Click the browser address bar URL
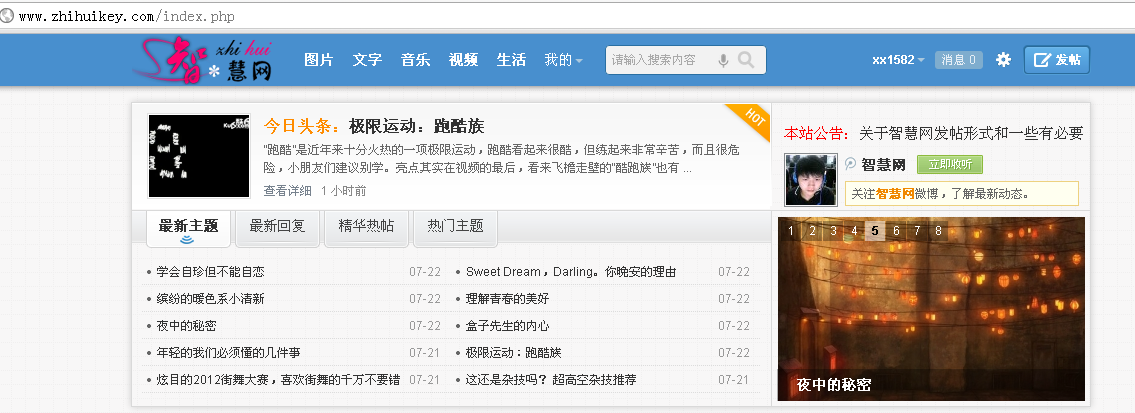 [x=127, y=17]
